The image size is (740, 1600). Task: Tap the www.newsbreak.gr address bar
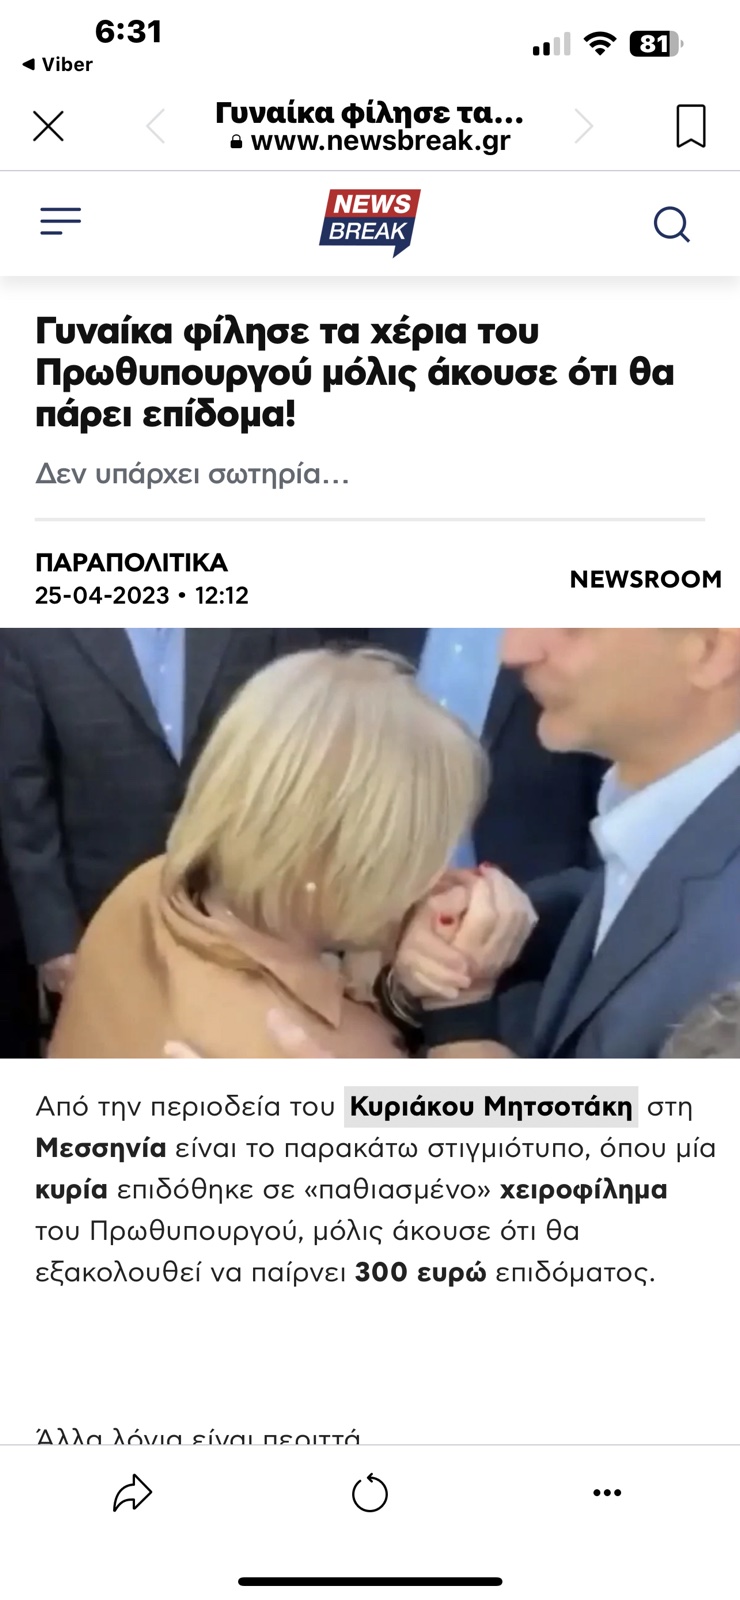tap(370, 141)
